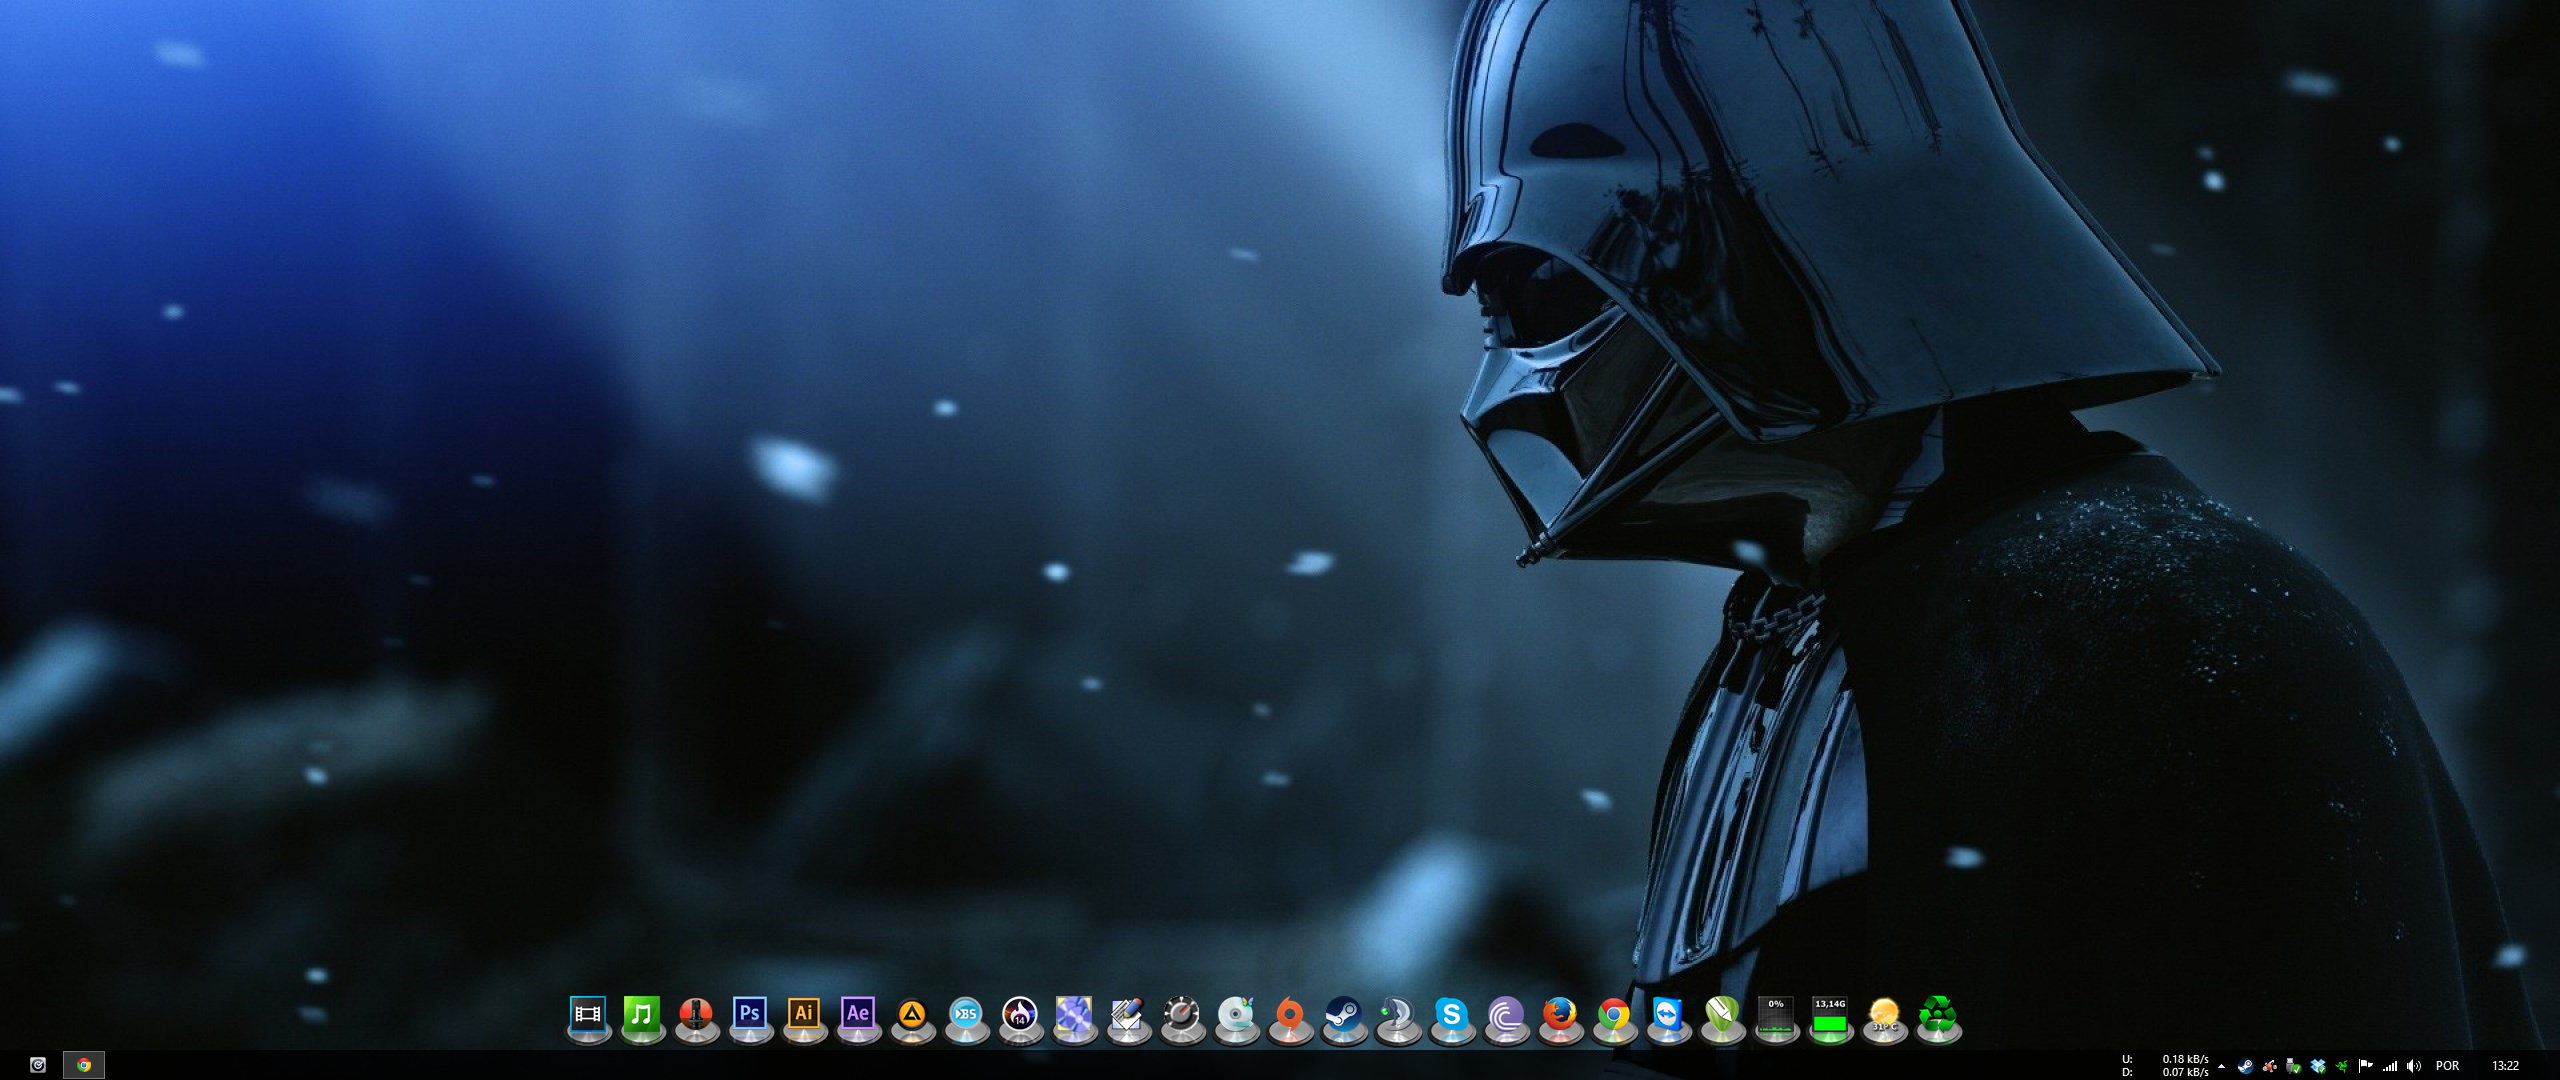Open the video editor film-strip dock icon
This screenshot has height=1080, width=2560.
pyautogui.click(x=588, y=1015)
